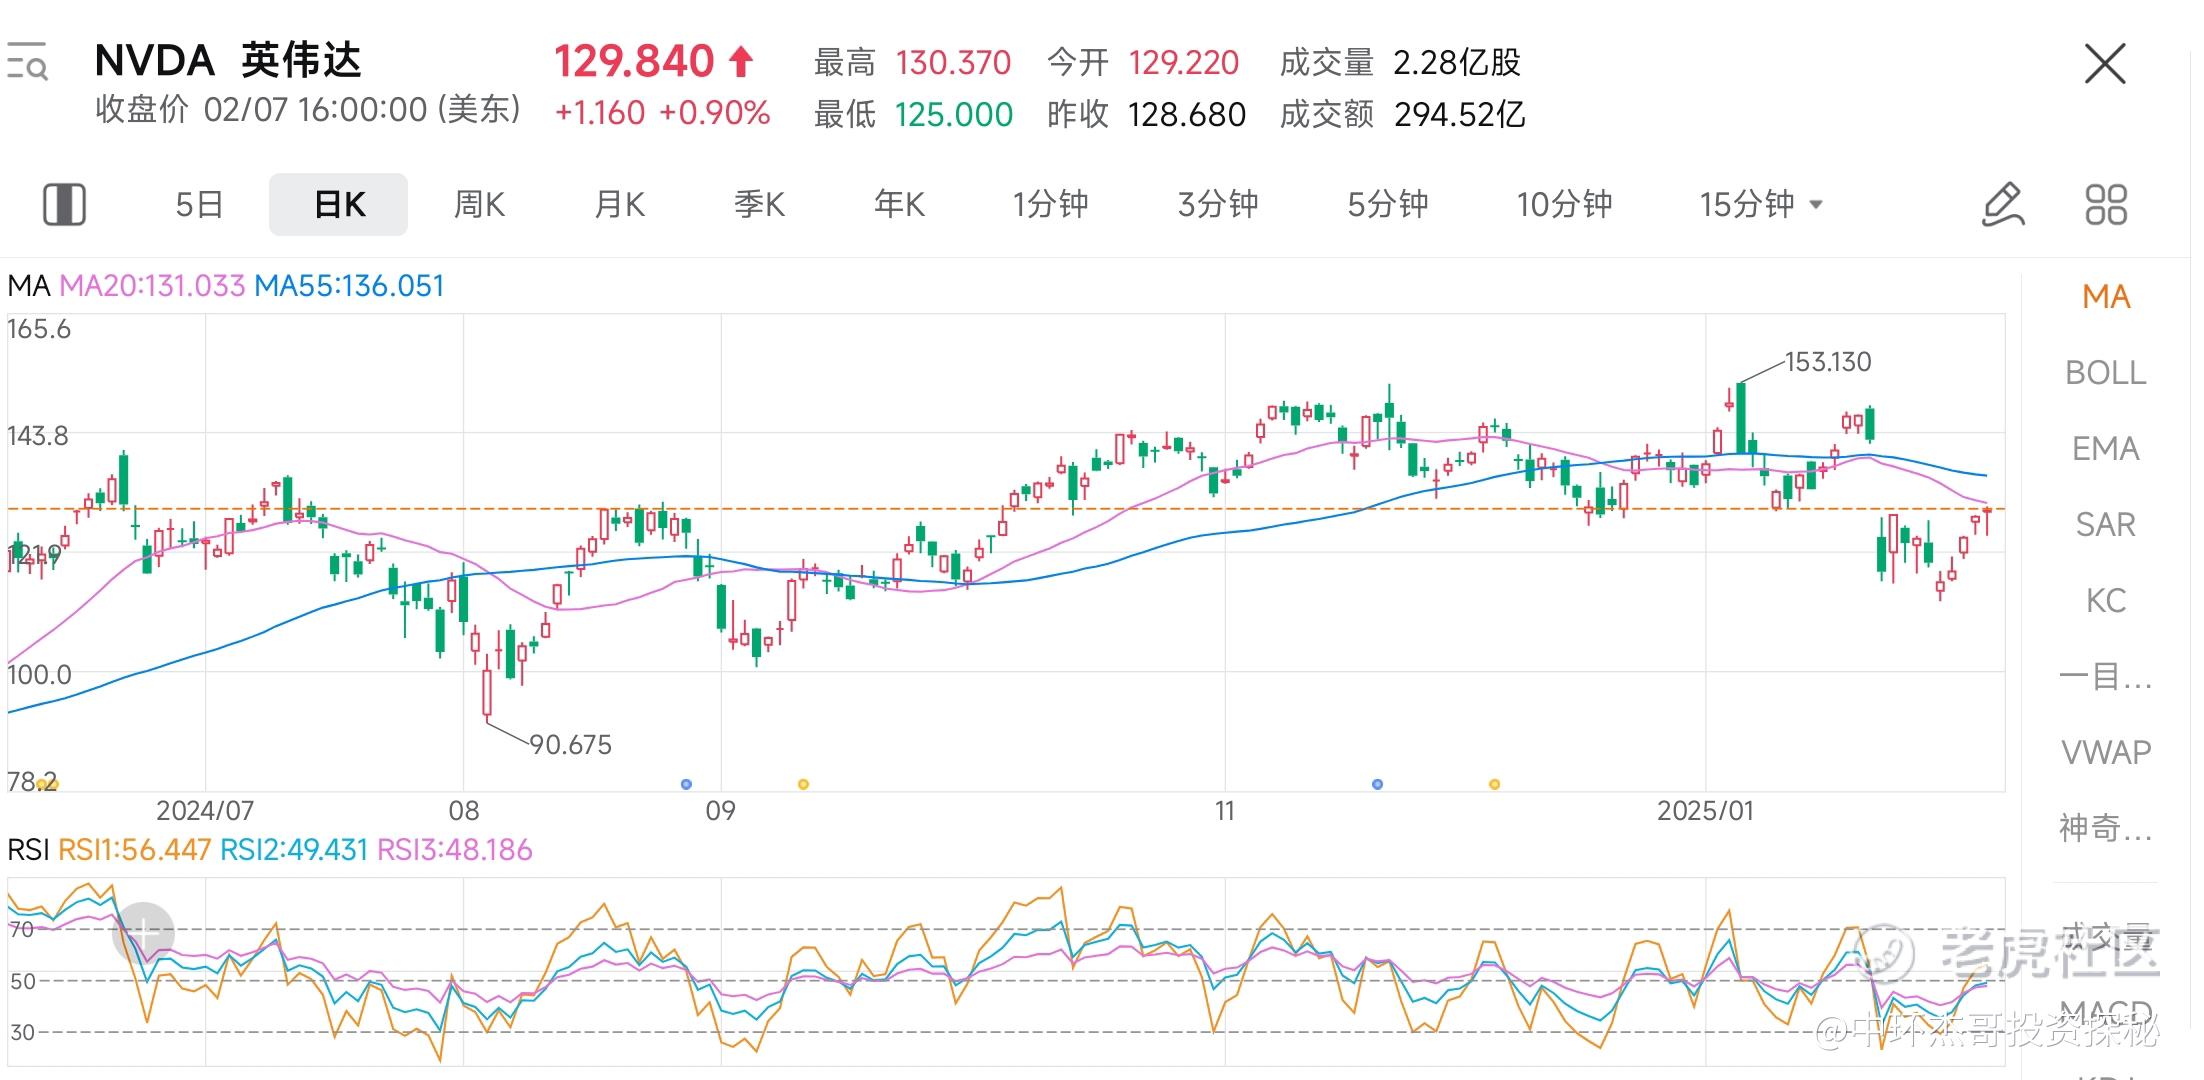The width and height of the screenshot is (2204, 1080).
Task: Open the RSI indicator parameters label
Action: (270, 850)
